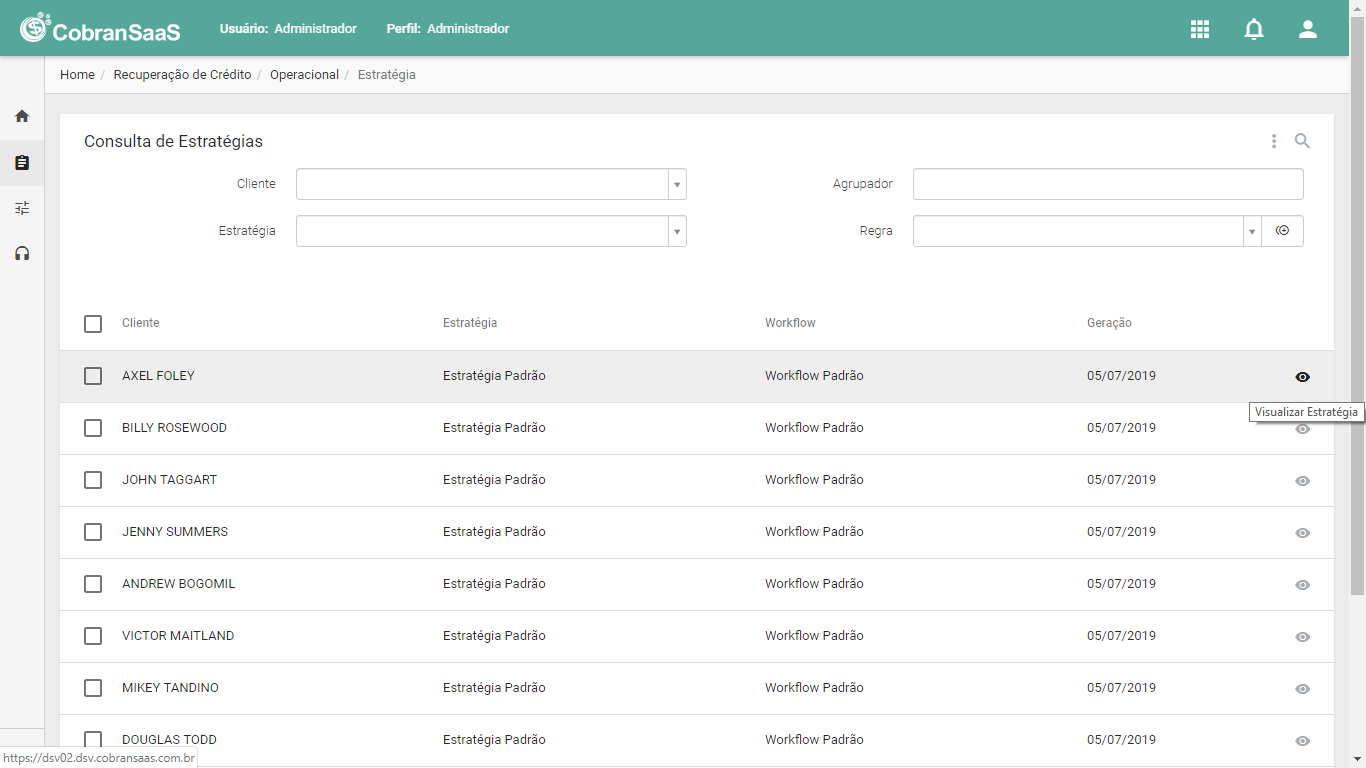Screen dimensions: 1366x768
Task: Check the AXEL FOLEY row checkbox
Action: click(x=93, y=376)
